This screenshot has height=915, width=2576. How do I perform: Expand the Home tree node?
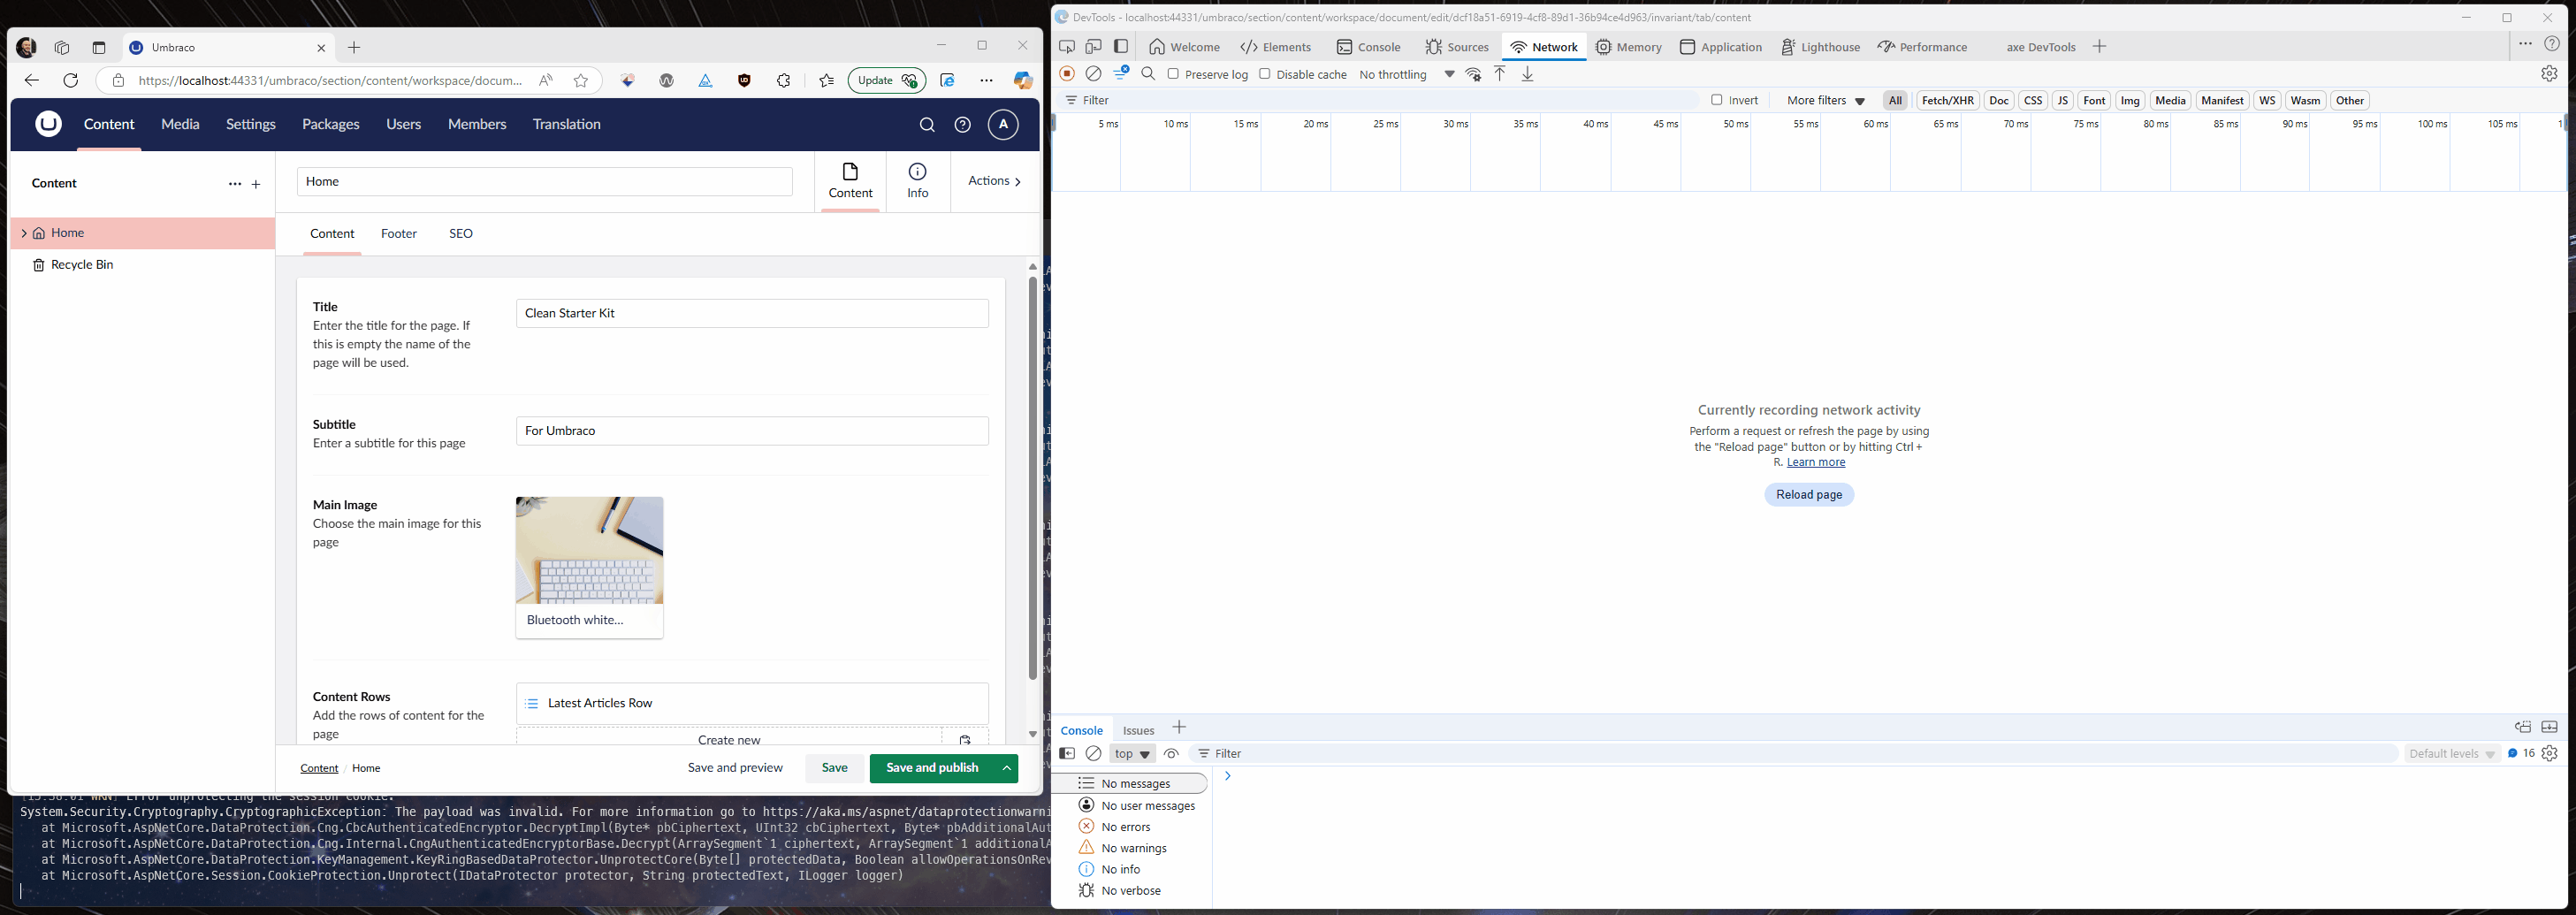point(23,233)
